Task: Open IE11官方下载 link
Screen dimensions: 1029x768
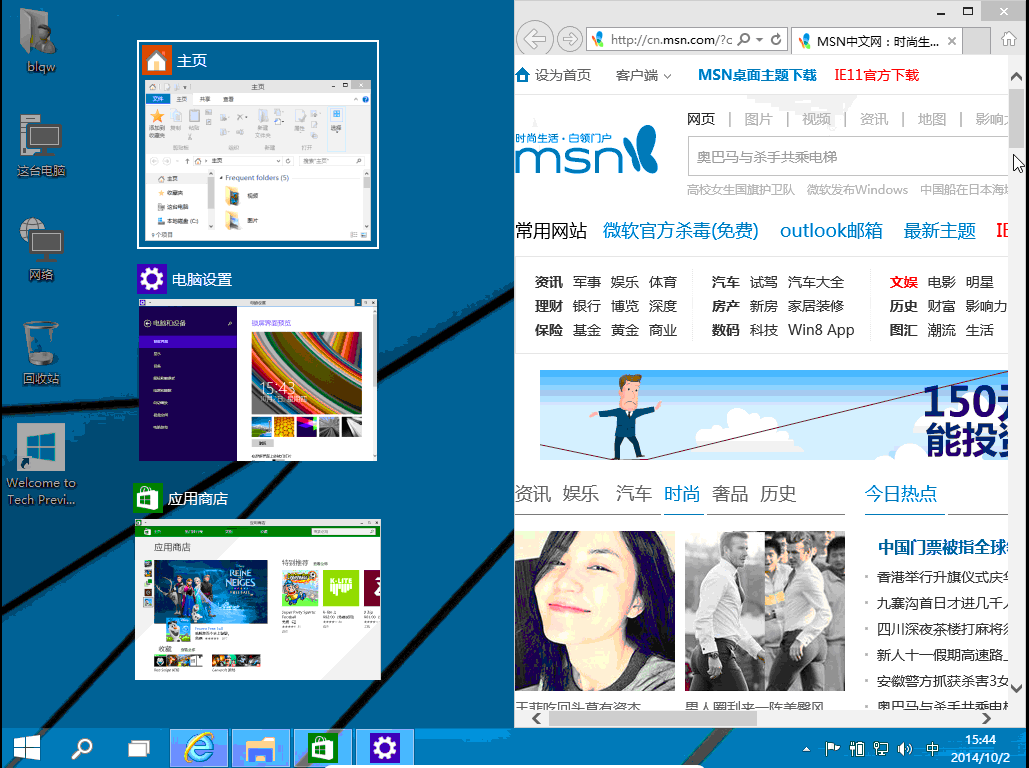Action: tap(876, 75)
